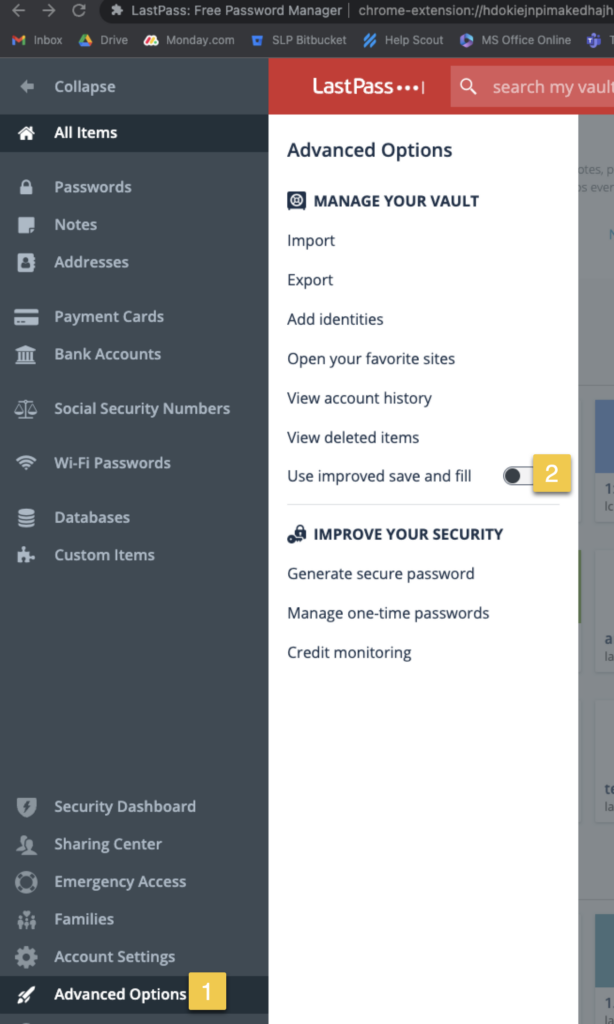
Task: Click the Payment Cards icon
Action: point(27,317)
